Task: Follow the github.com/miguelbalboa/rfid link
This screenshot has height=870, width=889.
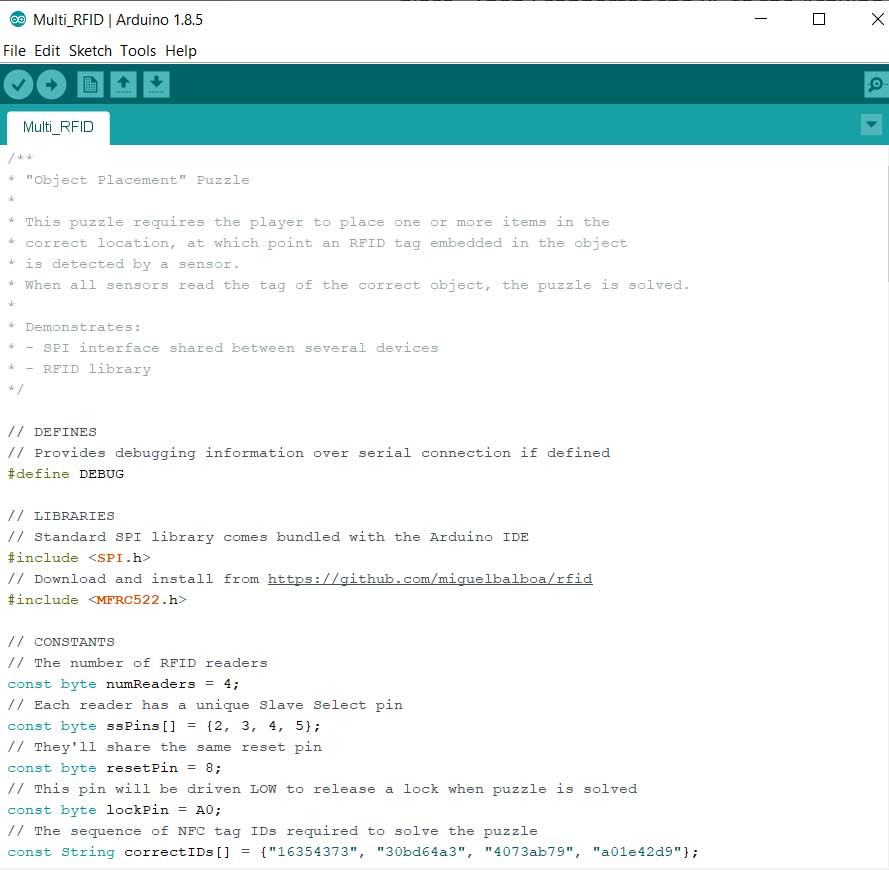Action: 430,579
